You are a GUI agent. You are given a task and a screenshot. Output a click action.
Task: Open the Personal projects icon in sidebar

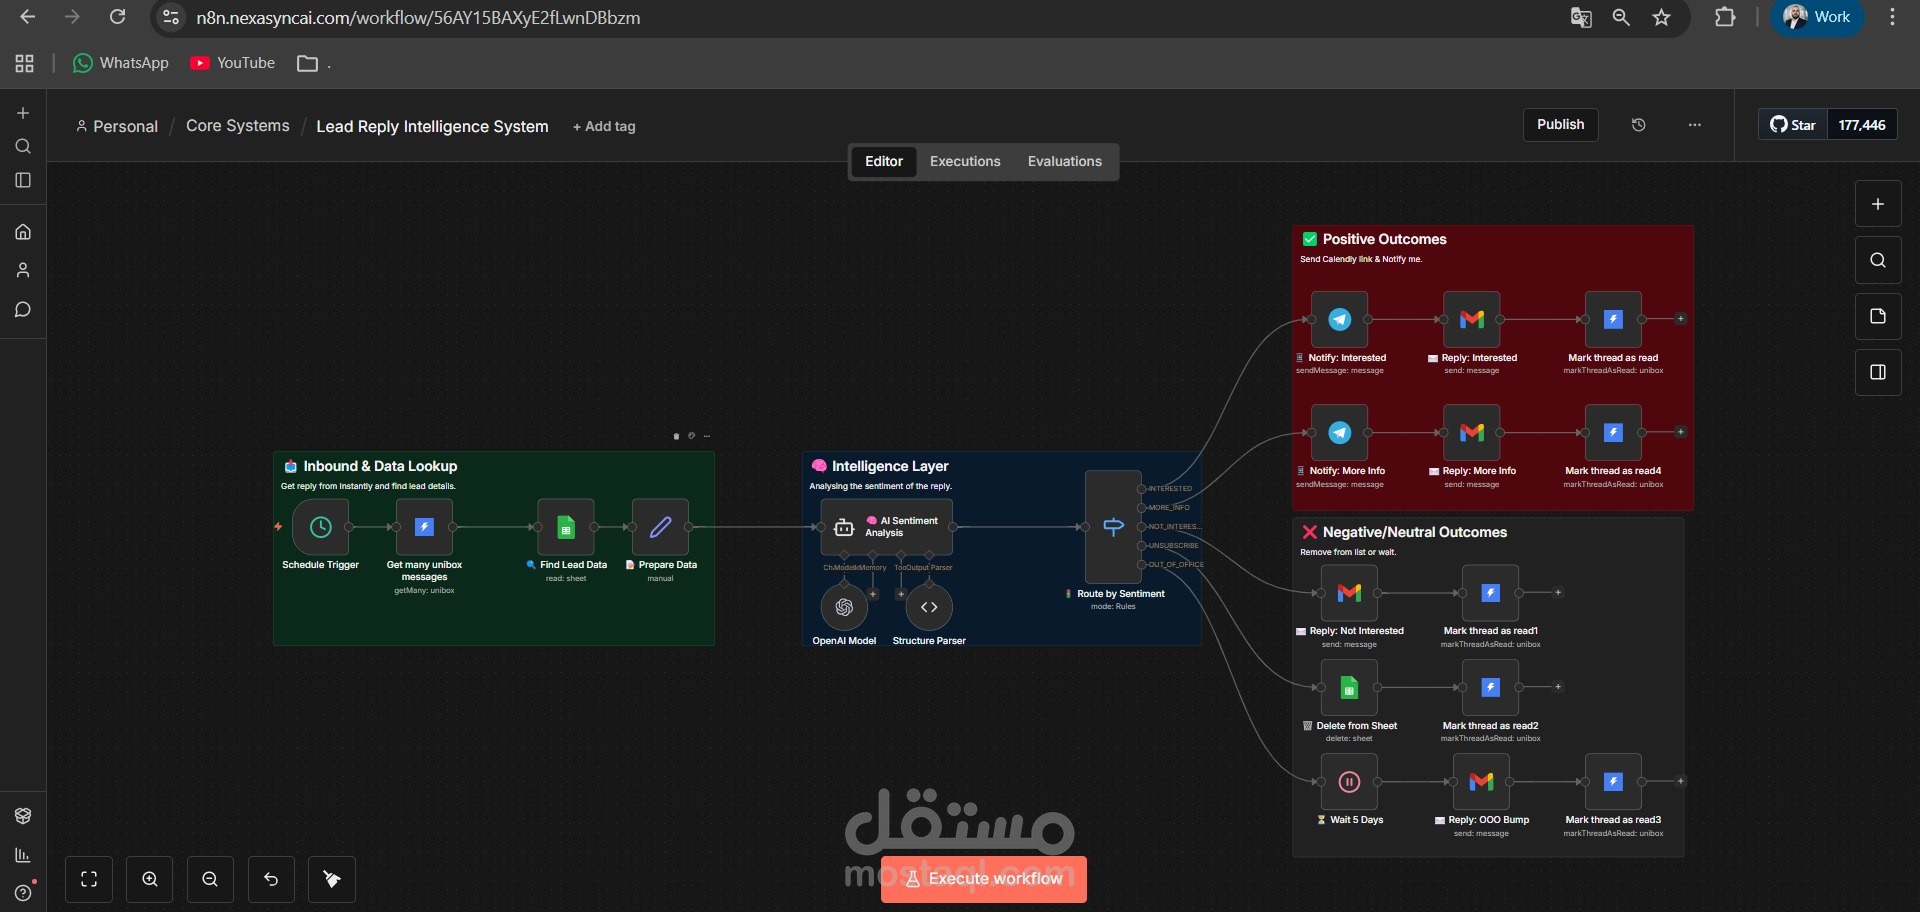coord(23,270)
